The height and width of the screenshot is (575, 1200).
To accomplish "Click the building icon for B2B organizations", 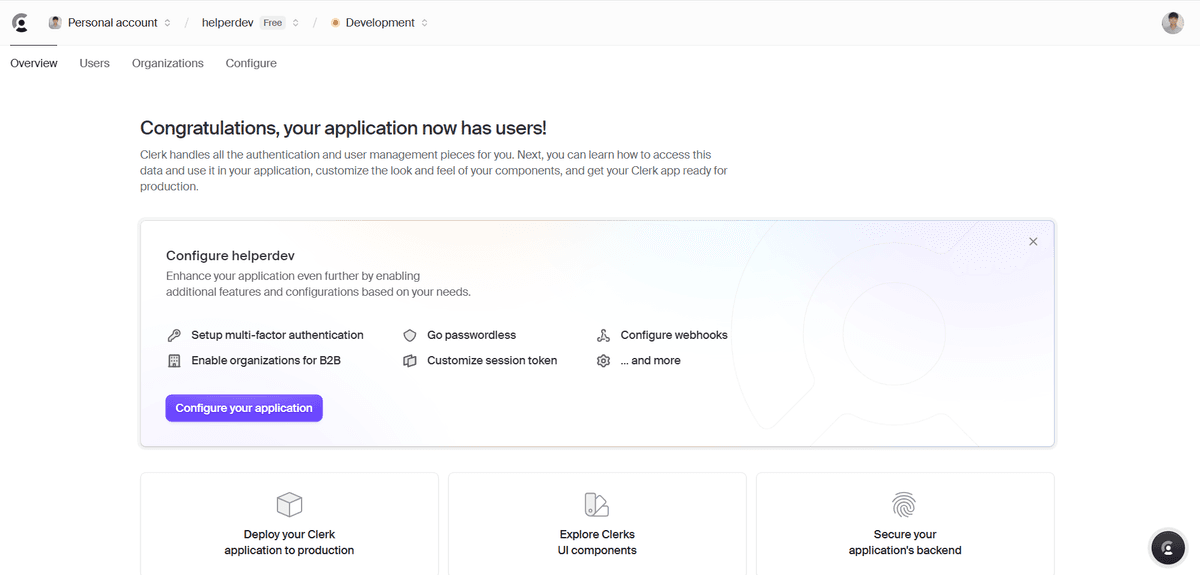I will [174, 360].
